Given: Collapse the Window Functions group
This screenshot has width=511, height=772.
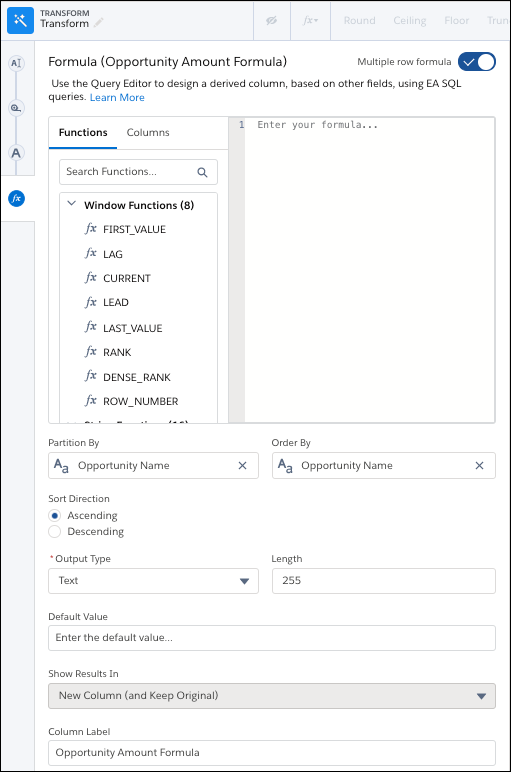Looking at the screenshot, I should click(71, 203).
